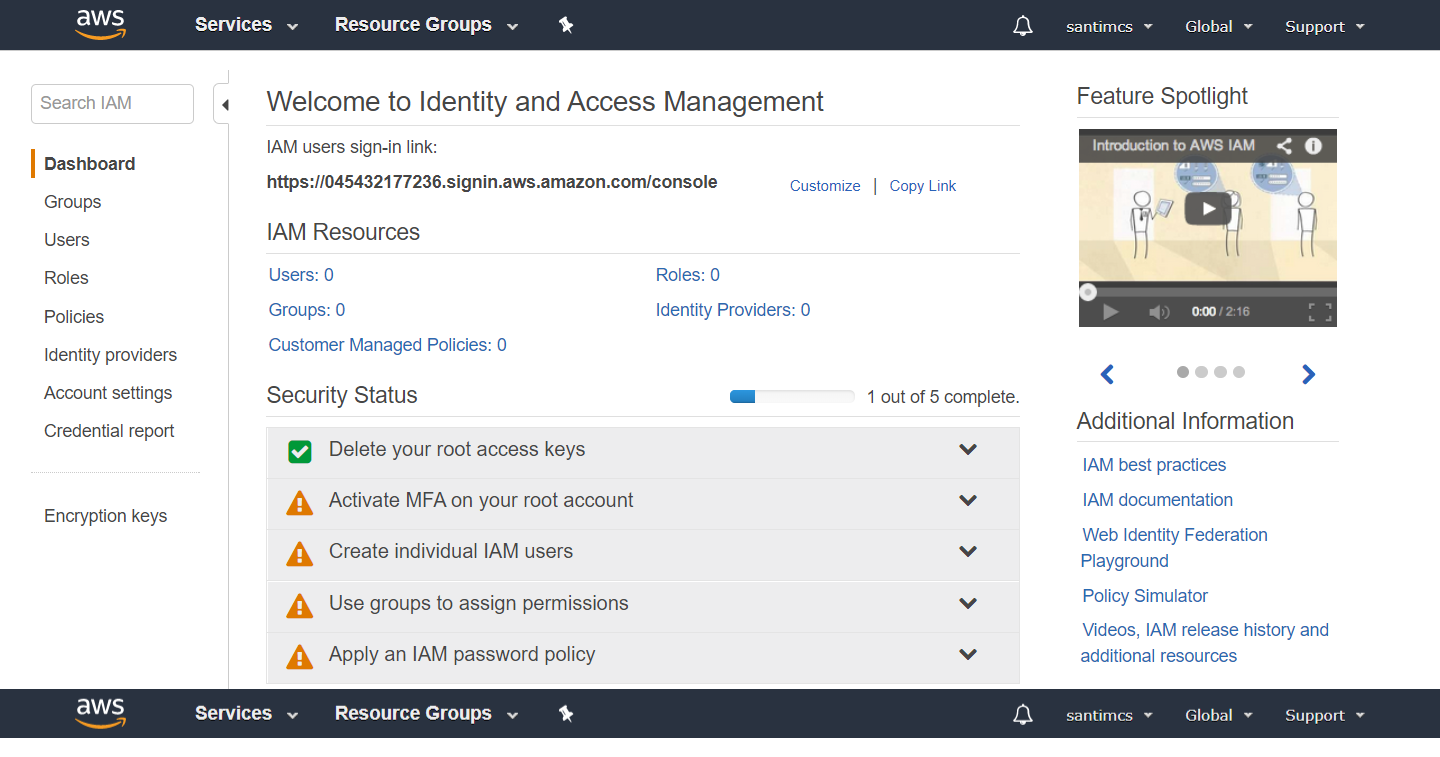This screenshot has width=1440, height=757.
Task: Collapse the IAM sidebar with arrow handle
Action: click(222, 104)
